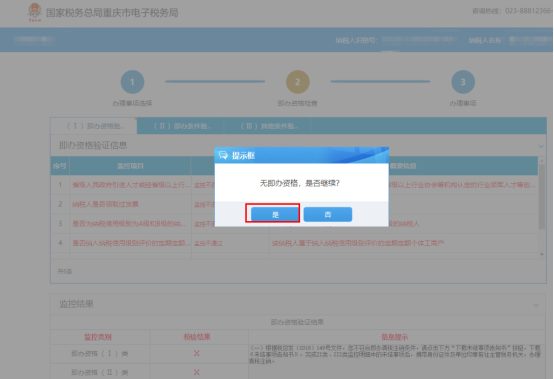Select step 3 circle 办理事项
The image size is (554, 379).
coord(463,82)
